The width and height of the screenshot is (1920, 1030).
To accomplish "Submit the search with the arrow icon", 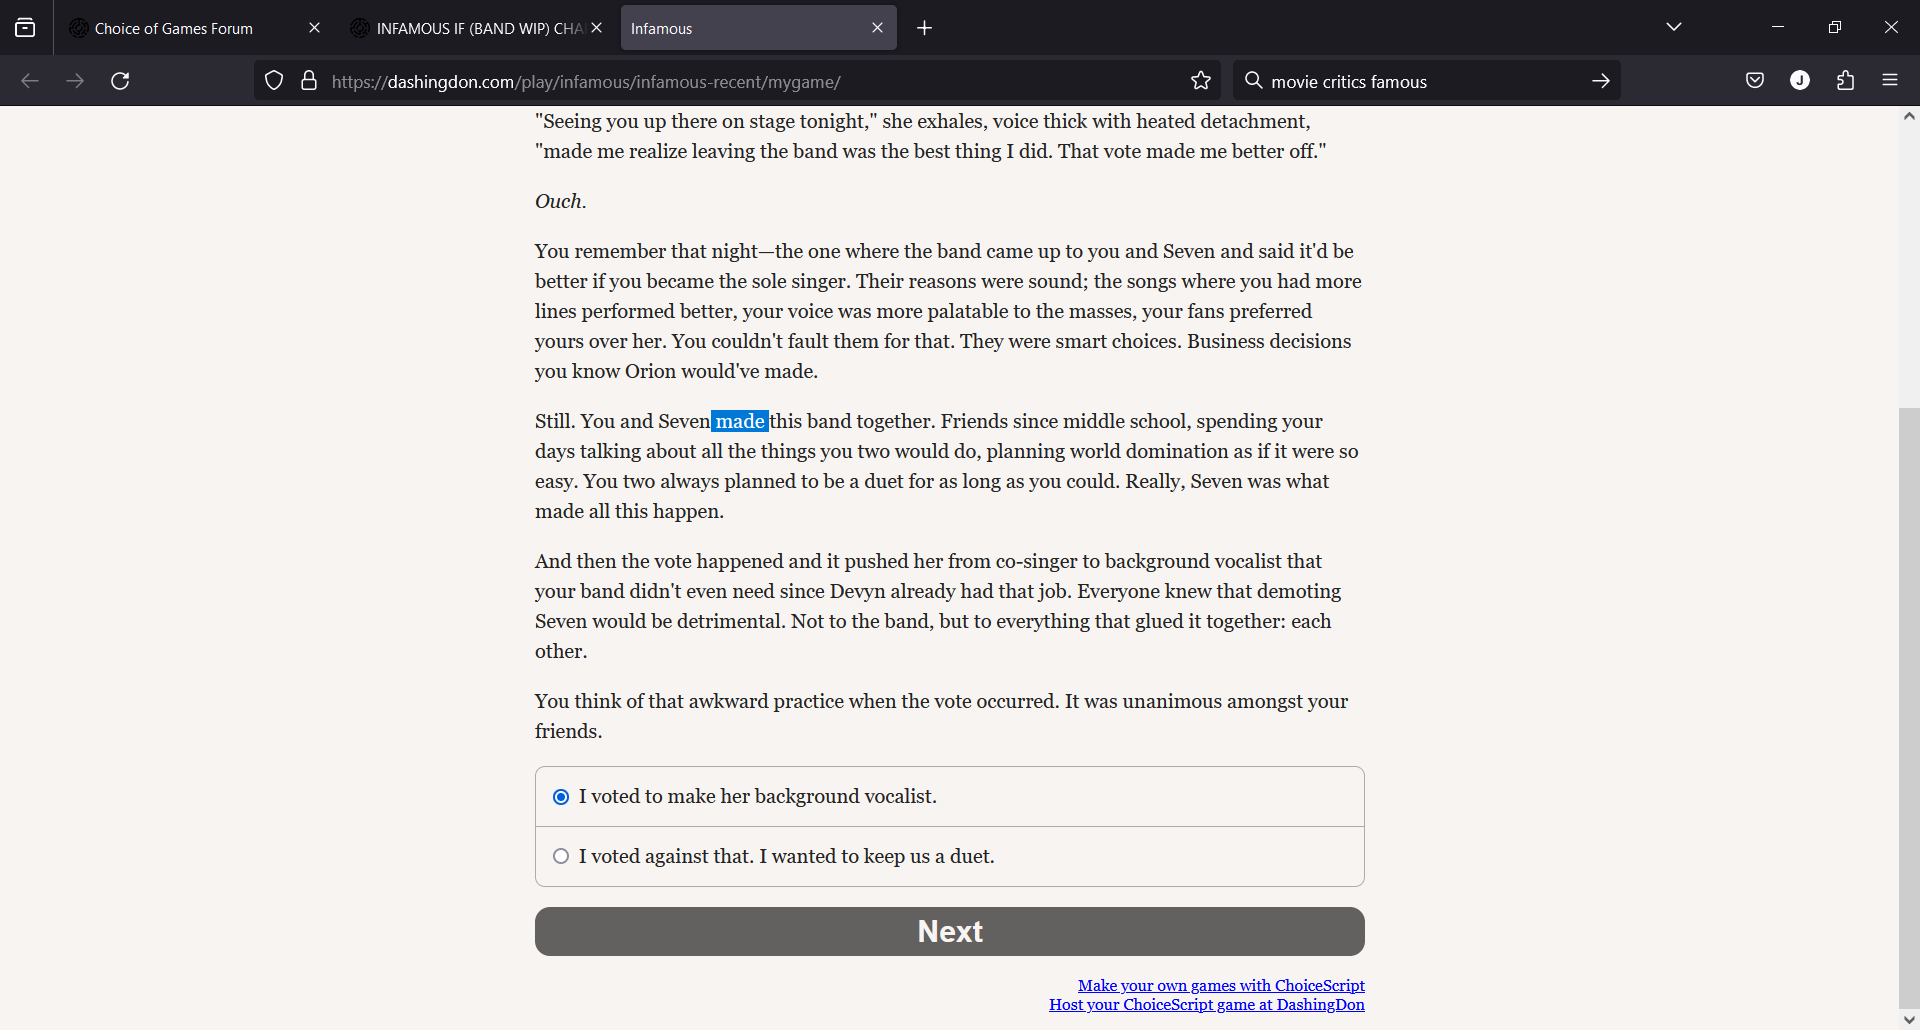I will 1601,81.
